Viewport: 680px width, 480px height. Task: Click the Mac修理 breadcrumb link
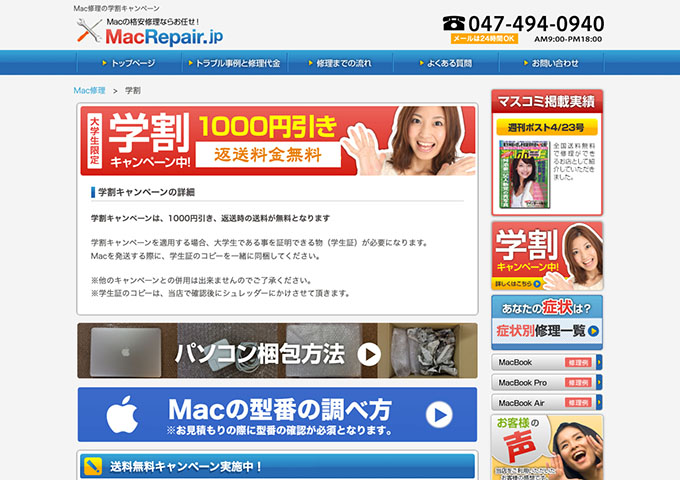pyautogui.click(x=89, y=91)
